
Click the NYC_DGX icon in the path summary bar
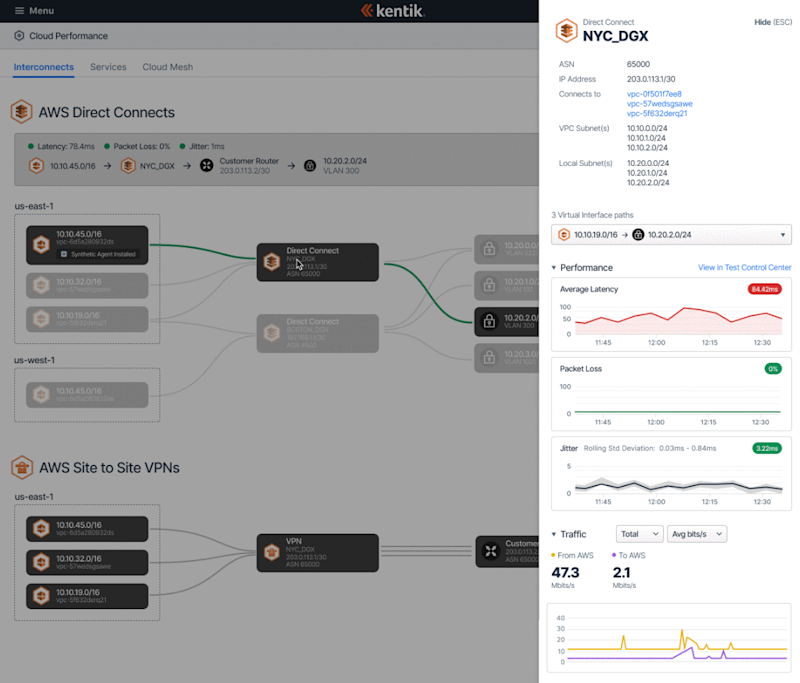point(128,166)
